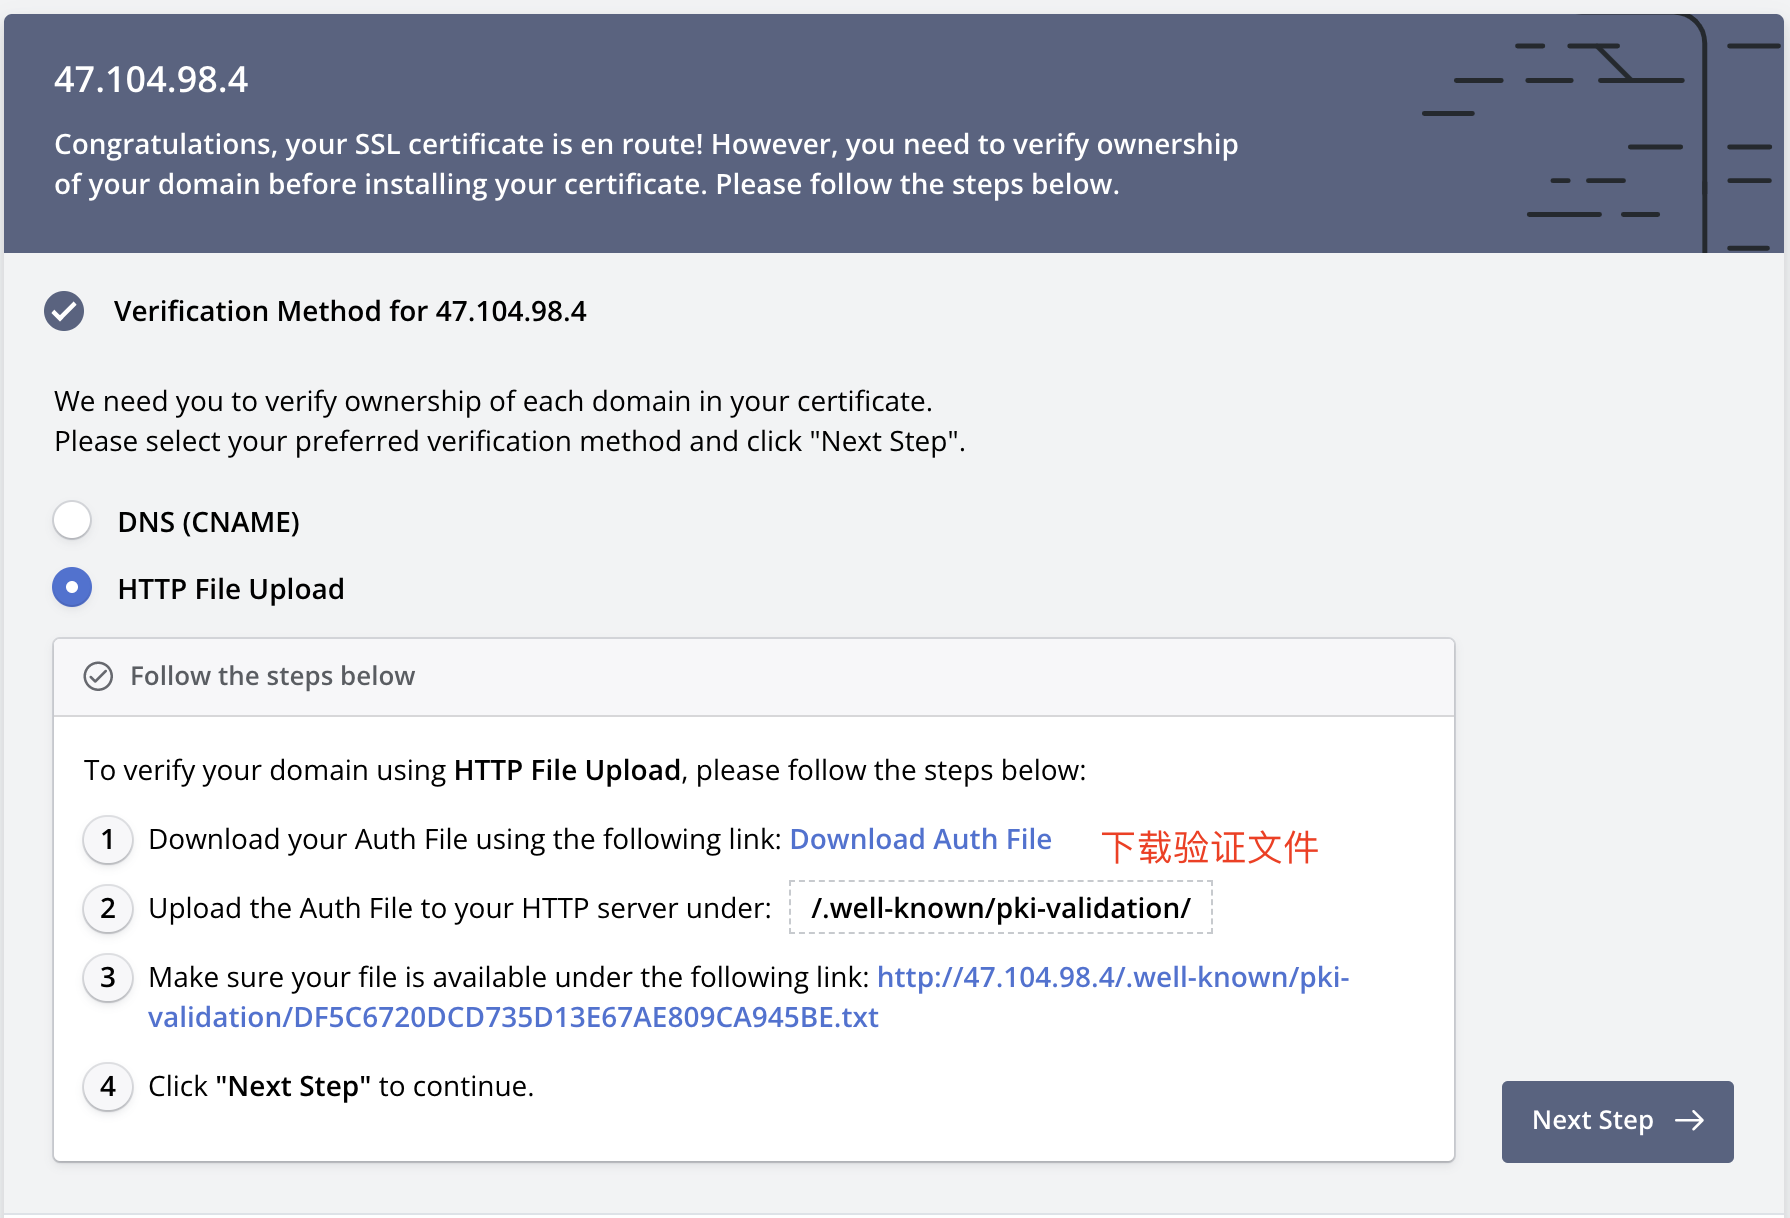This screenshot has height=1218, width=1790.
Task: Click the /.well-known/pki-validation/ path box
Action: point(1000,908)
